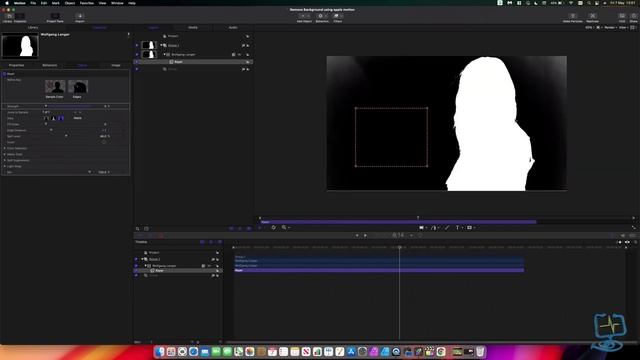The image size is (640, 360).
Task: Open the Filters toolbar menu
Action: [338, 18]
